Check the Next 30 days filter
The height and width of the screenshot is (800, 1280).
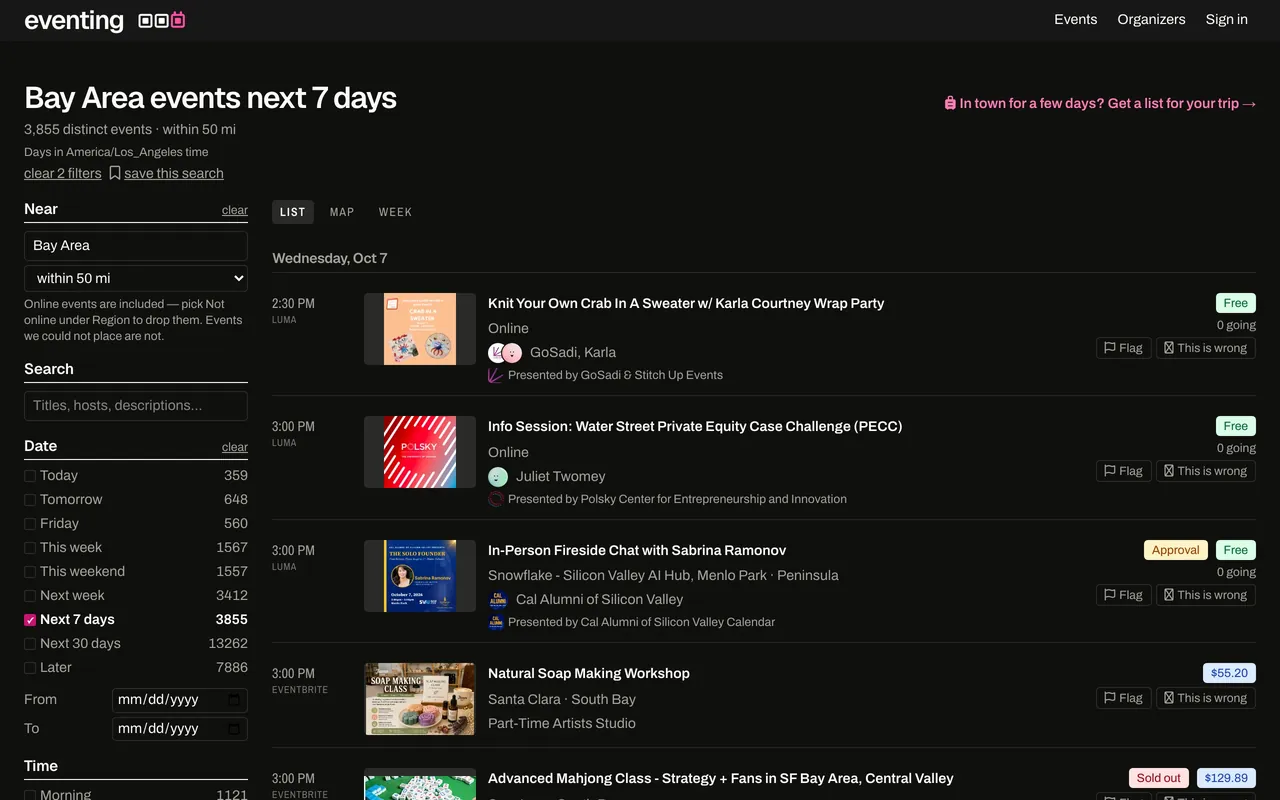click(30, 644)
